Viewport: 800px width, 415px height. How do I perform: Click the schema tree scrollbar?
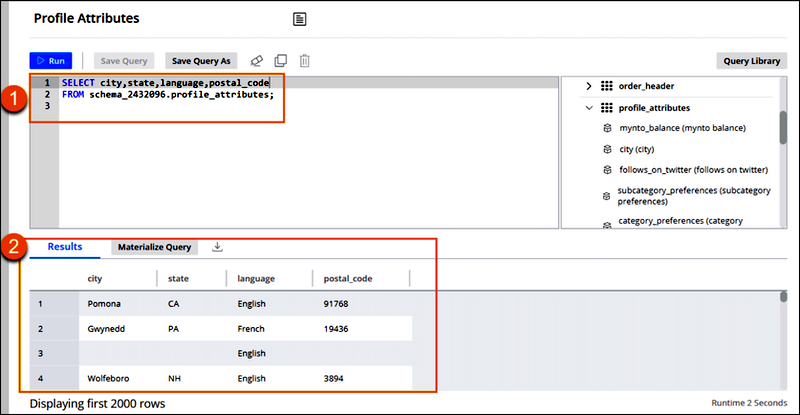tap(783, 128)
